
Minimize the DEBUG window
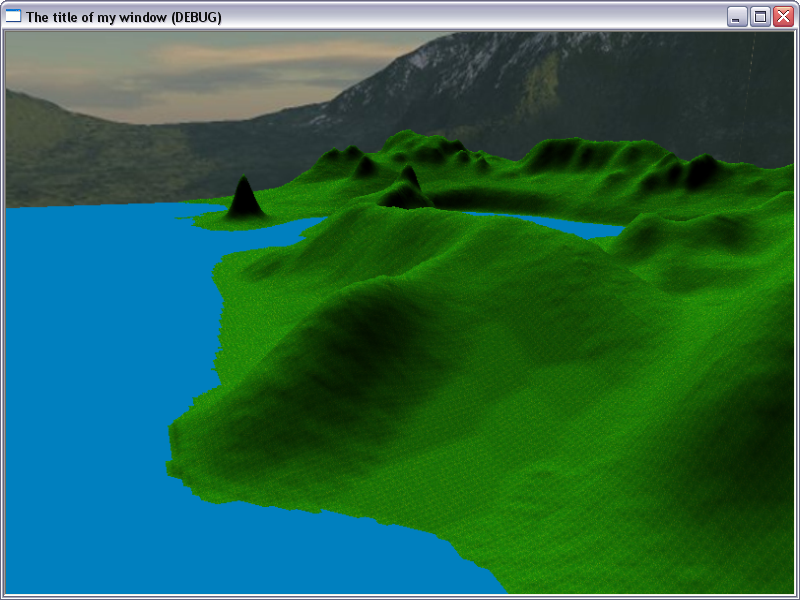737,17
